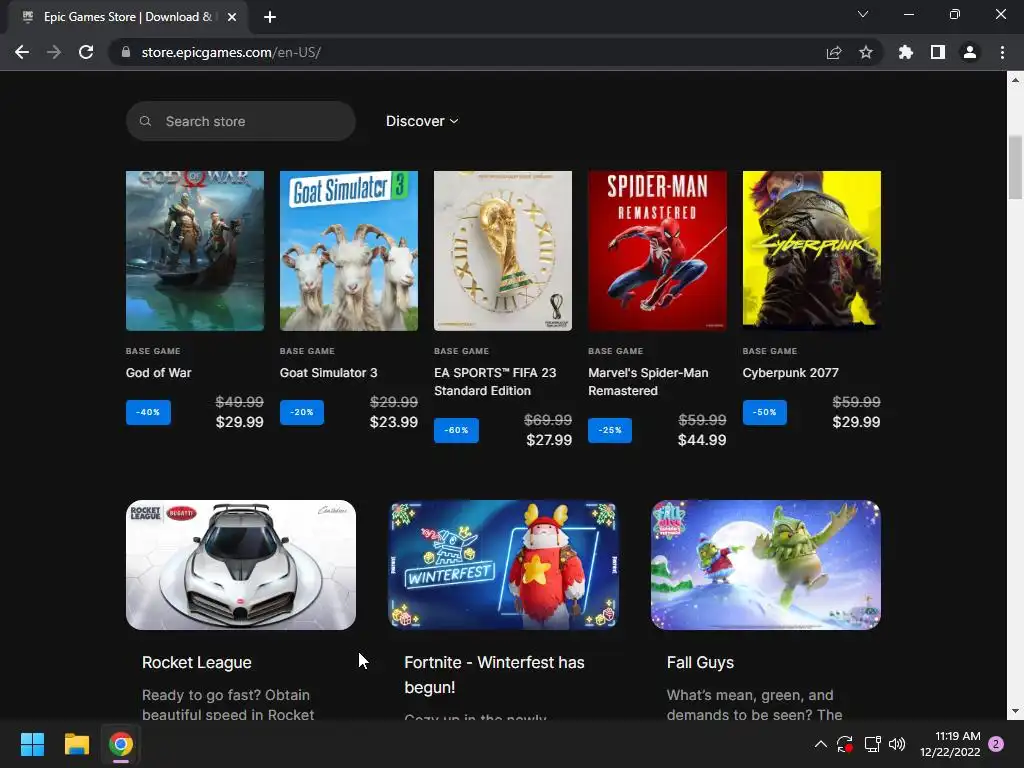Open File Explorer from taskbar
The height and width of the screenshot is (768, 1024).
point(76,744)
